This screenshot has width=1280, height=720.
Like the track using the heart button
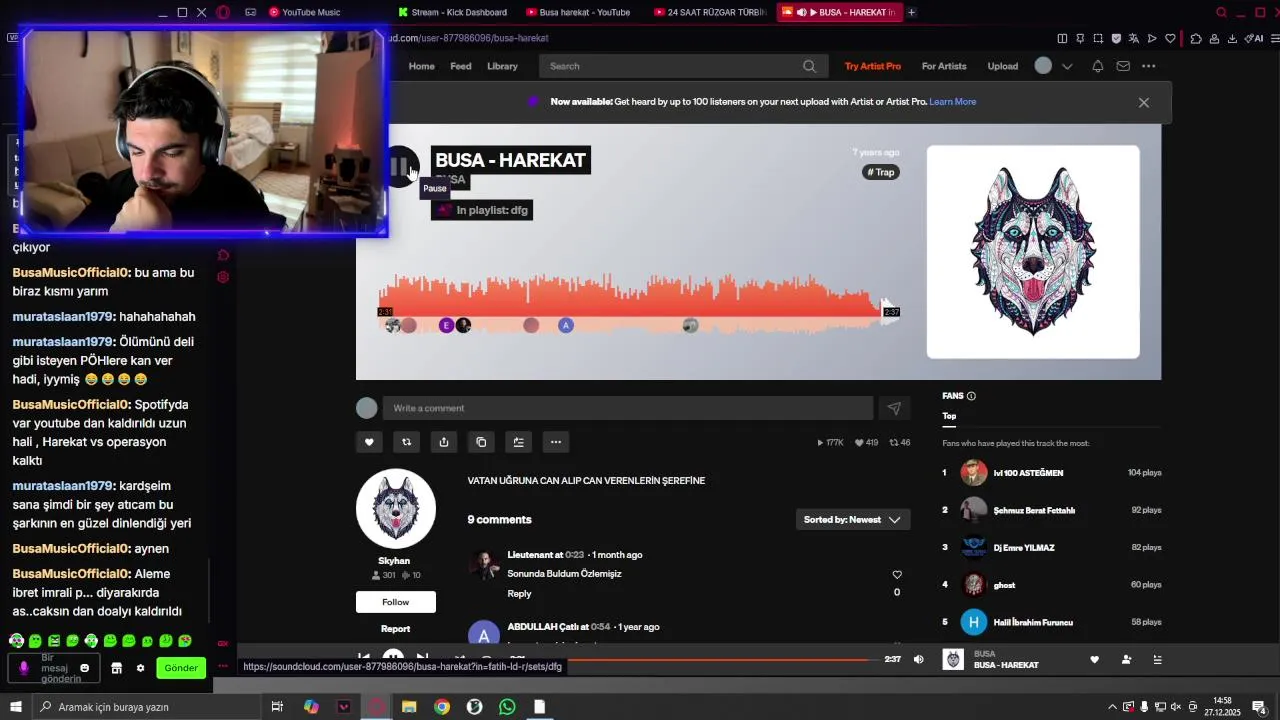(x=369, y=442)
